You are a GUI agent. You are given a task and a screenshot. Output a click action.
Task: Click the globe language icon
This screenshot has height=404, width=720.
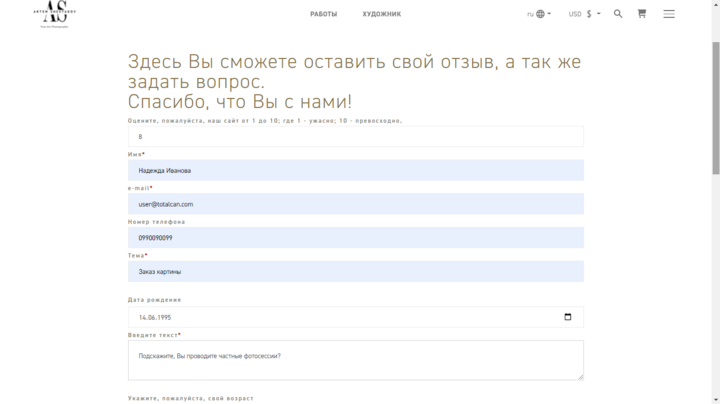point(541,14)
